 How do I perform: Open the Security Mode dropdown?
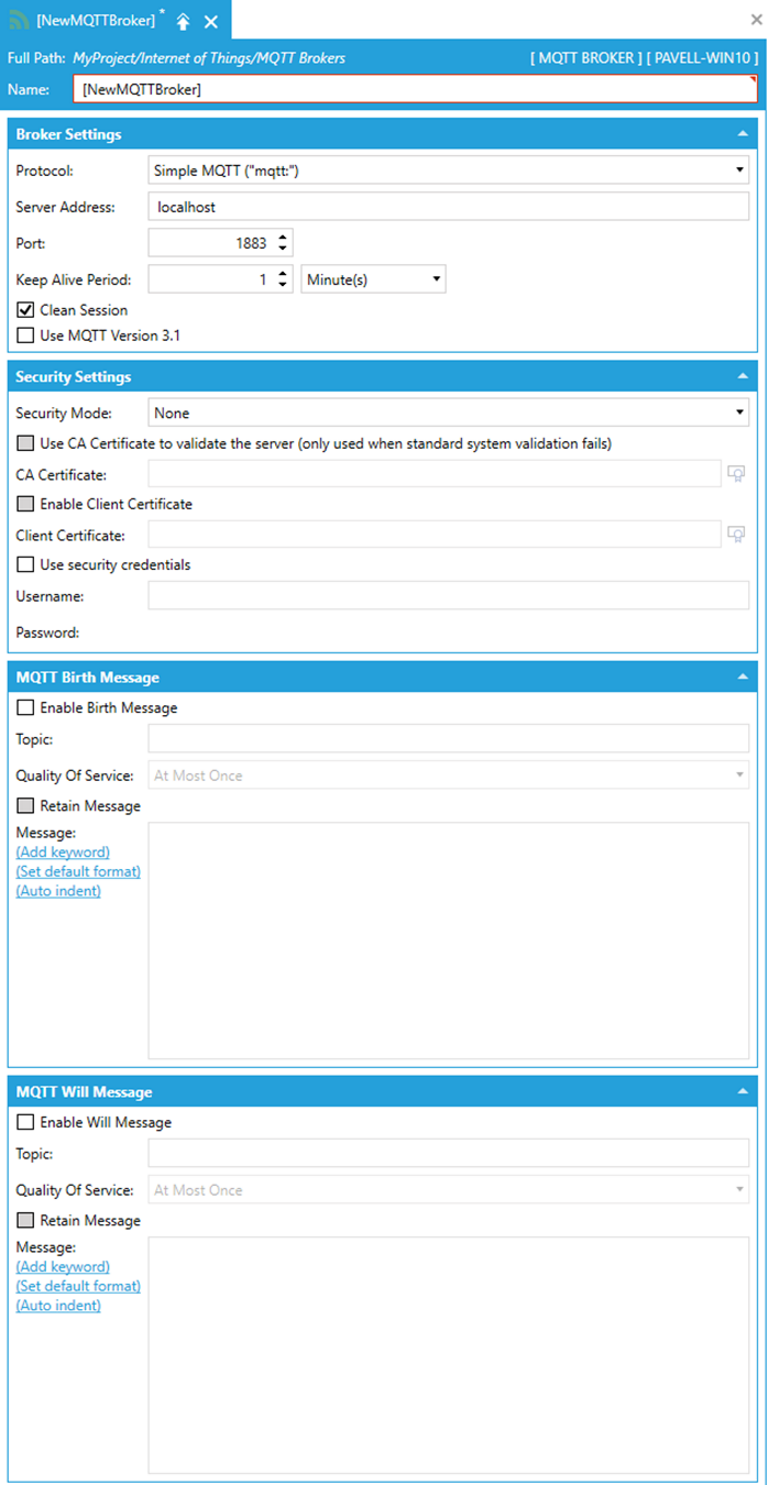pos(448,413)
